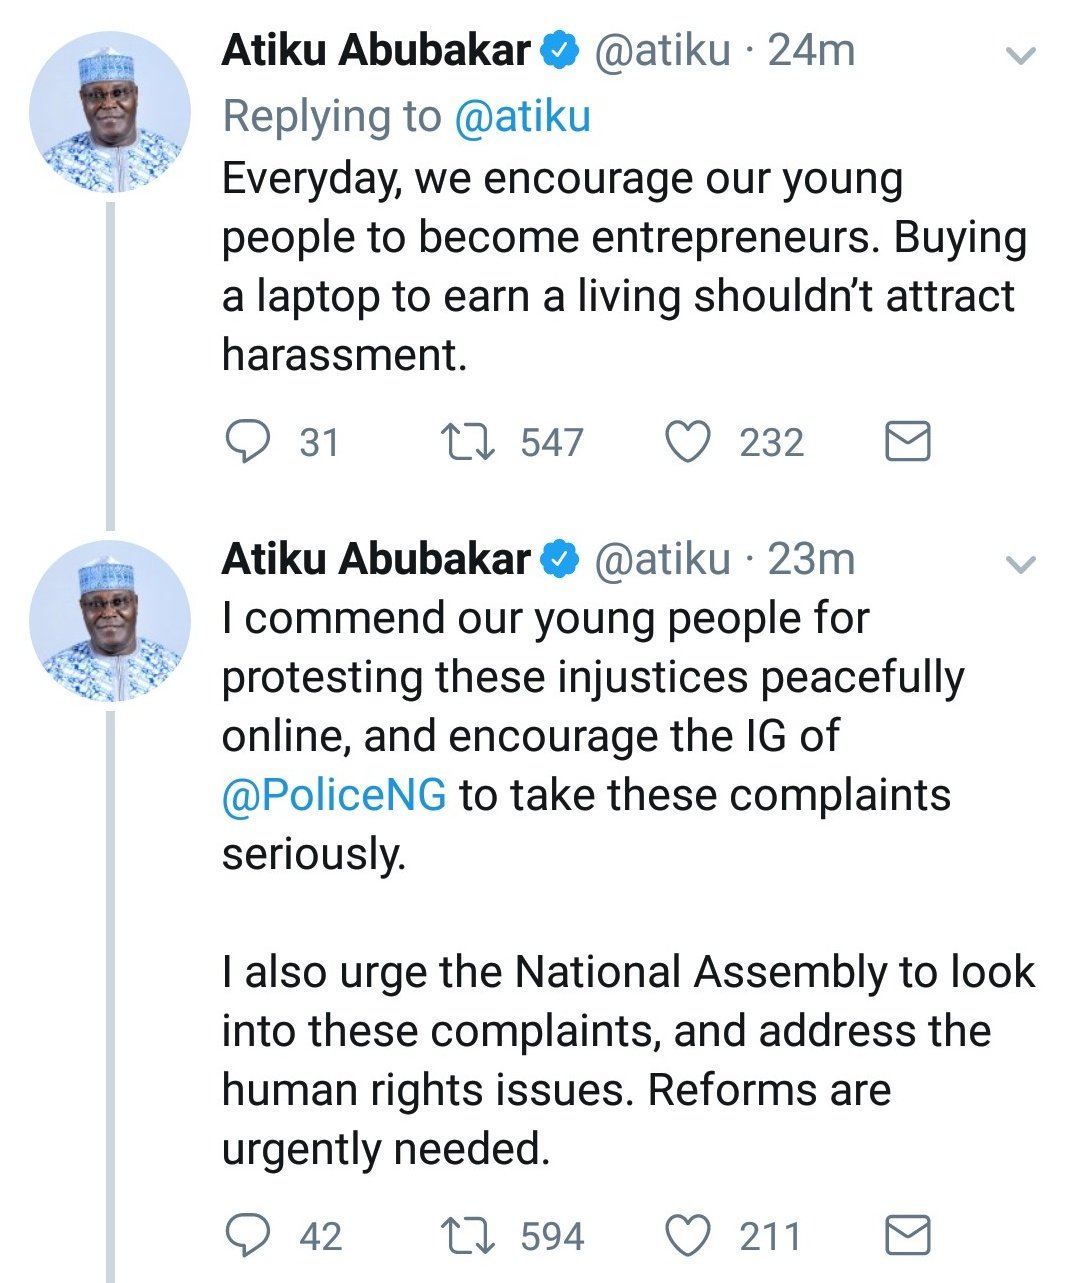View the 547 retweets count on first tweet
The image size is (1073, 1283).
pos(551,442)
